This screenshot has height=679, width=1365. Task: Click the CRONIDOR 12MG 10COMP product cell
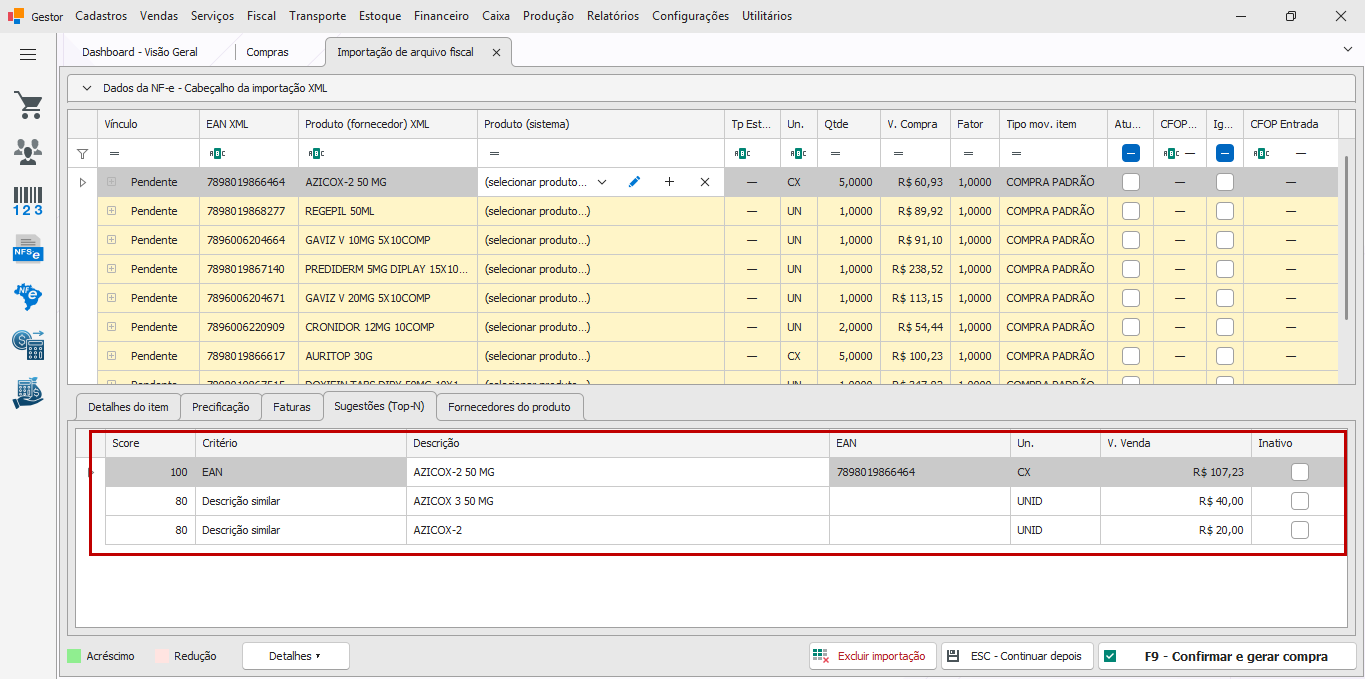click(x=388, y=327)
